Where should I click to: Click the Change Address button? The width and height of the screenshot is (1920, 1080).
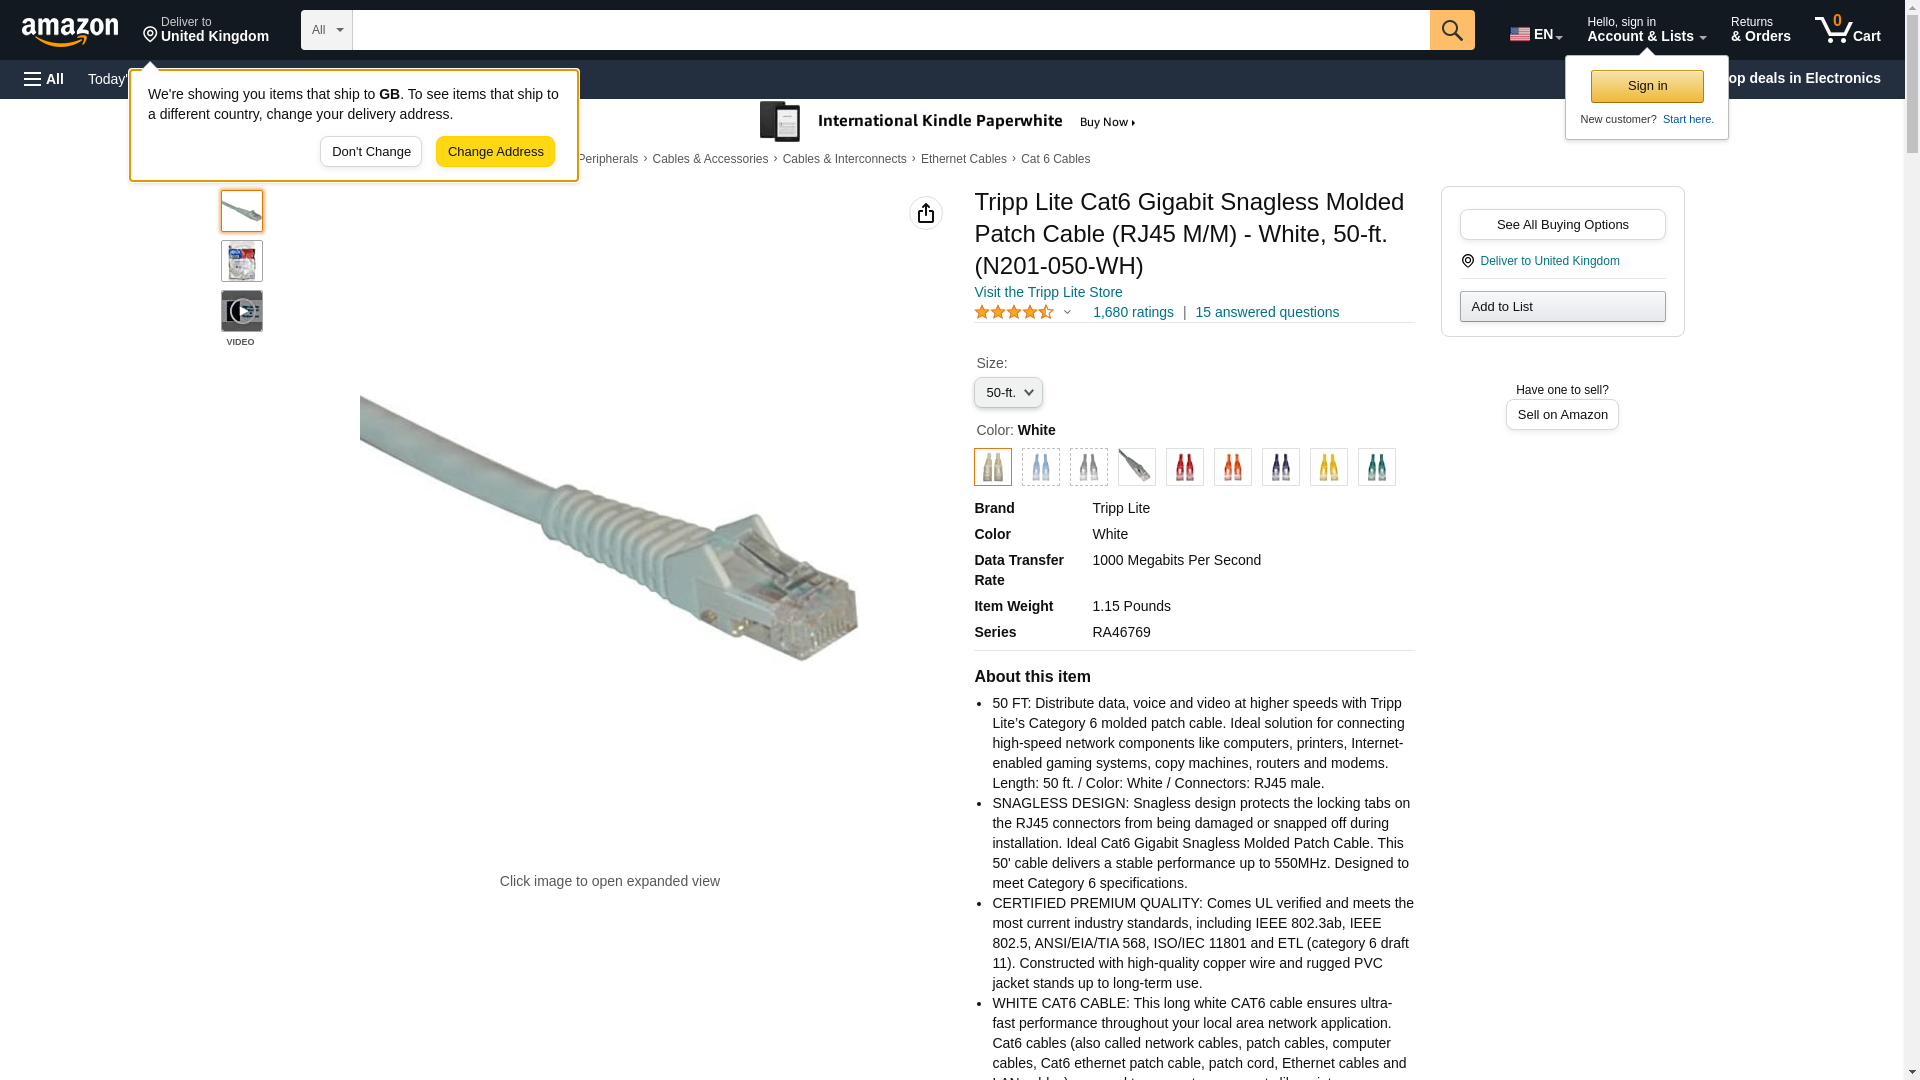tap(495, 152)
